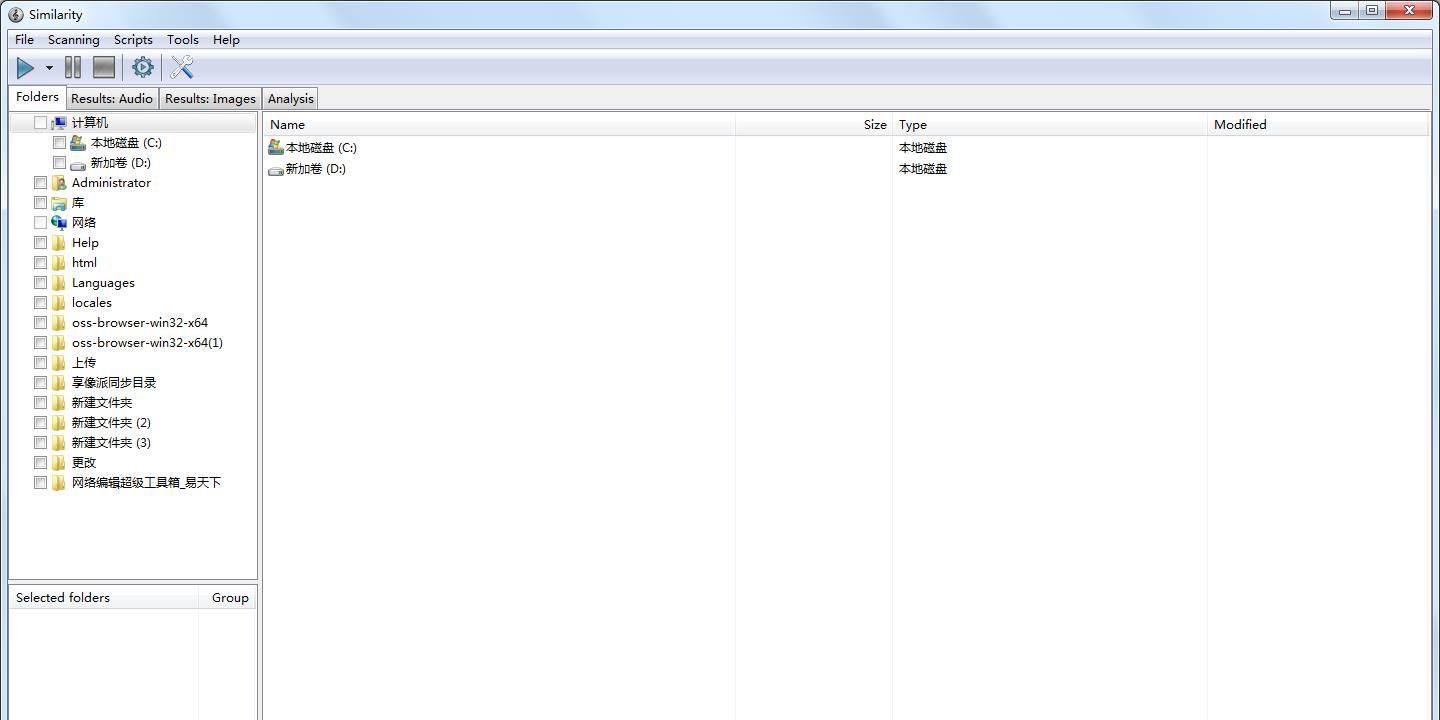Click the 更改 folder icon

[59, 463]
